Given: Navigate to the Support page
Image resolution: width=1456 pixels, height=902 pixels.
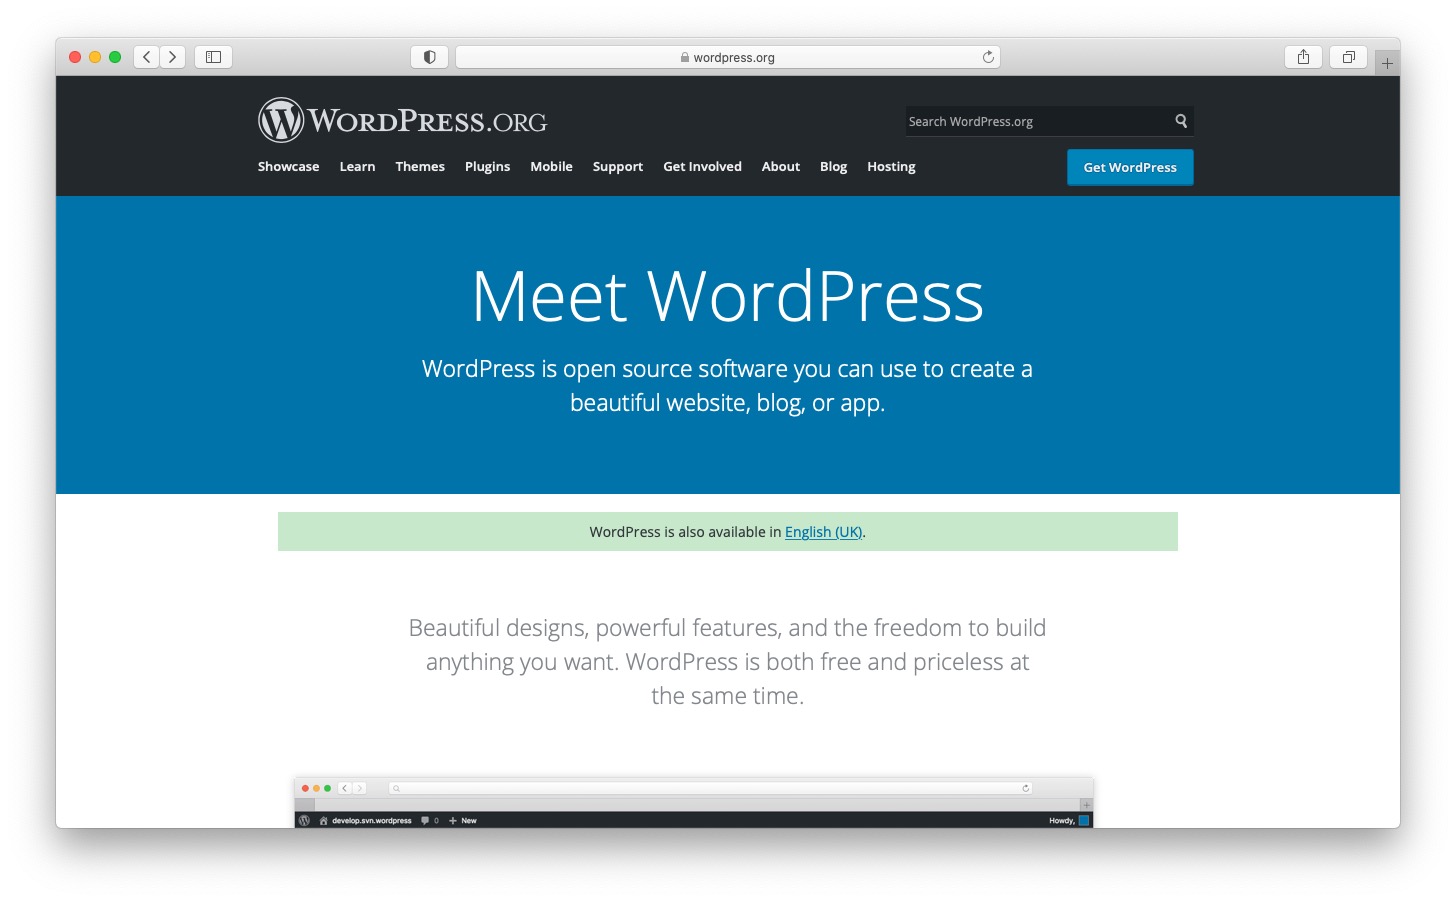Looking at the screenshot, I should click(x=617, y=167).
